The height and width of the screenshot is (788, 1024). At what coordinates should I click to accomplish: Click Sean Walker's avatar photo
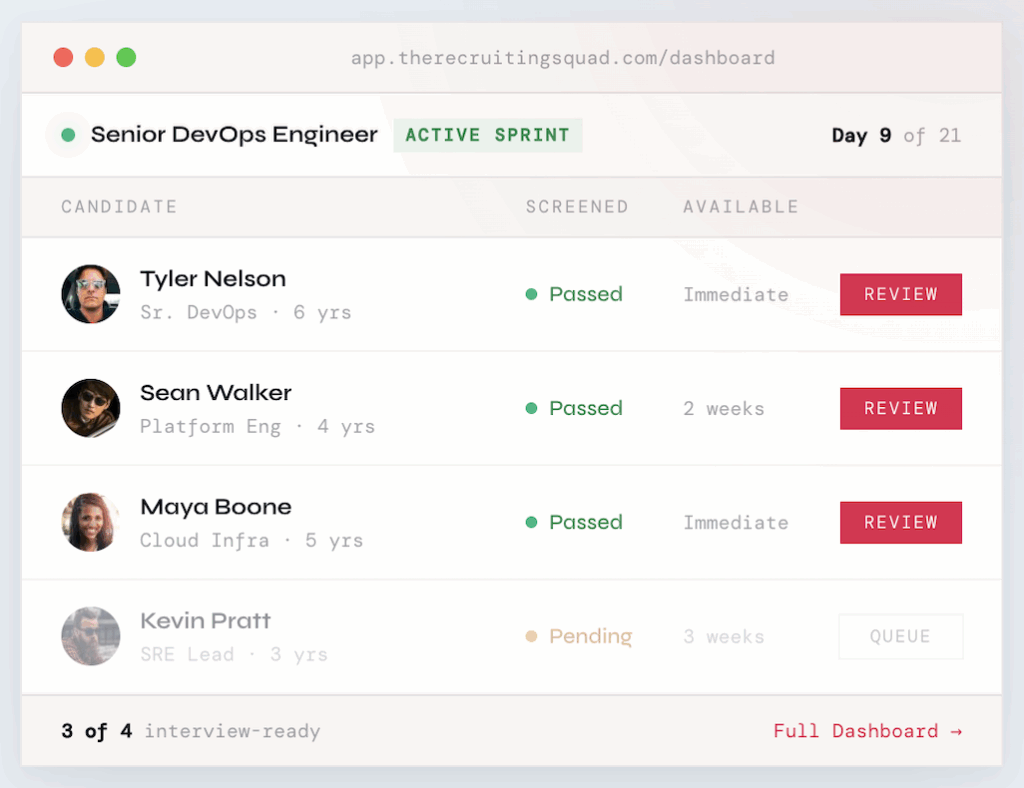tap(91, 408)
